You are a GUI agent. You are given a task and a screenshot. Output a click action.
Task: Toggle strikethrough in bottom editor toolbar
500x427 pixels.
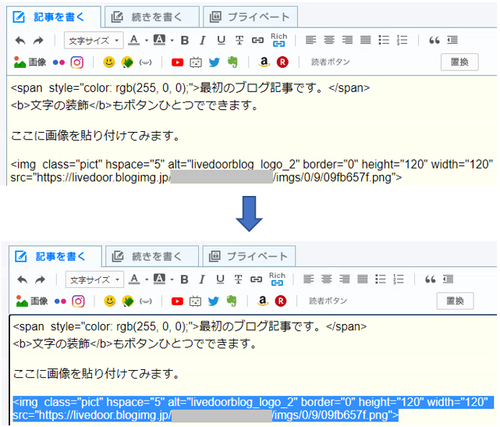(238, 279)
